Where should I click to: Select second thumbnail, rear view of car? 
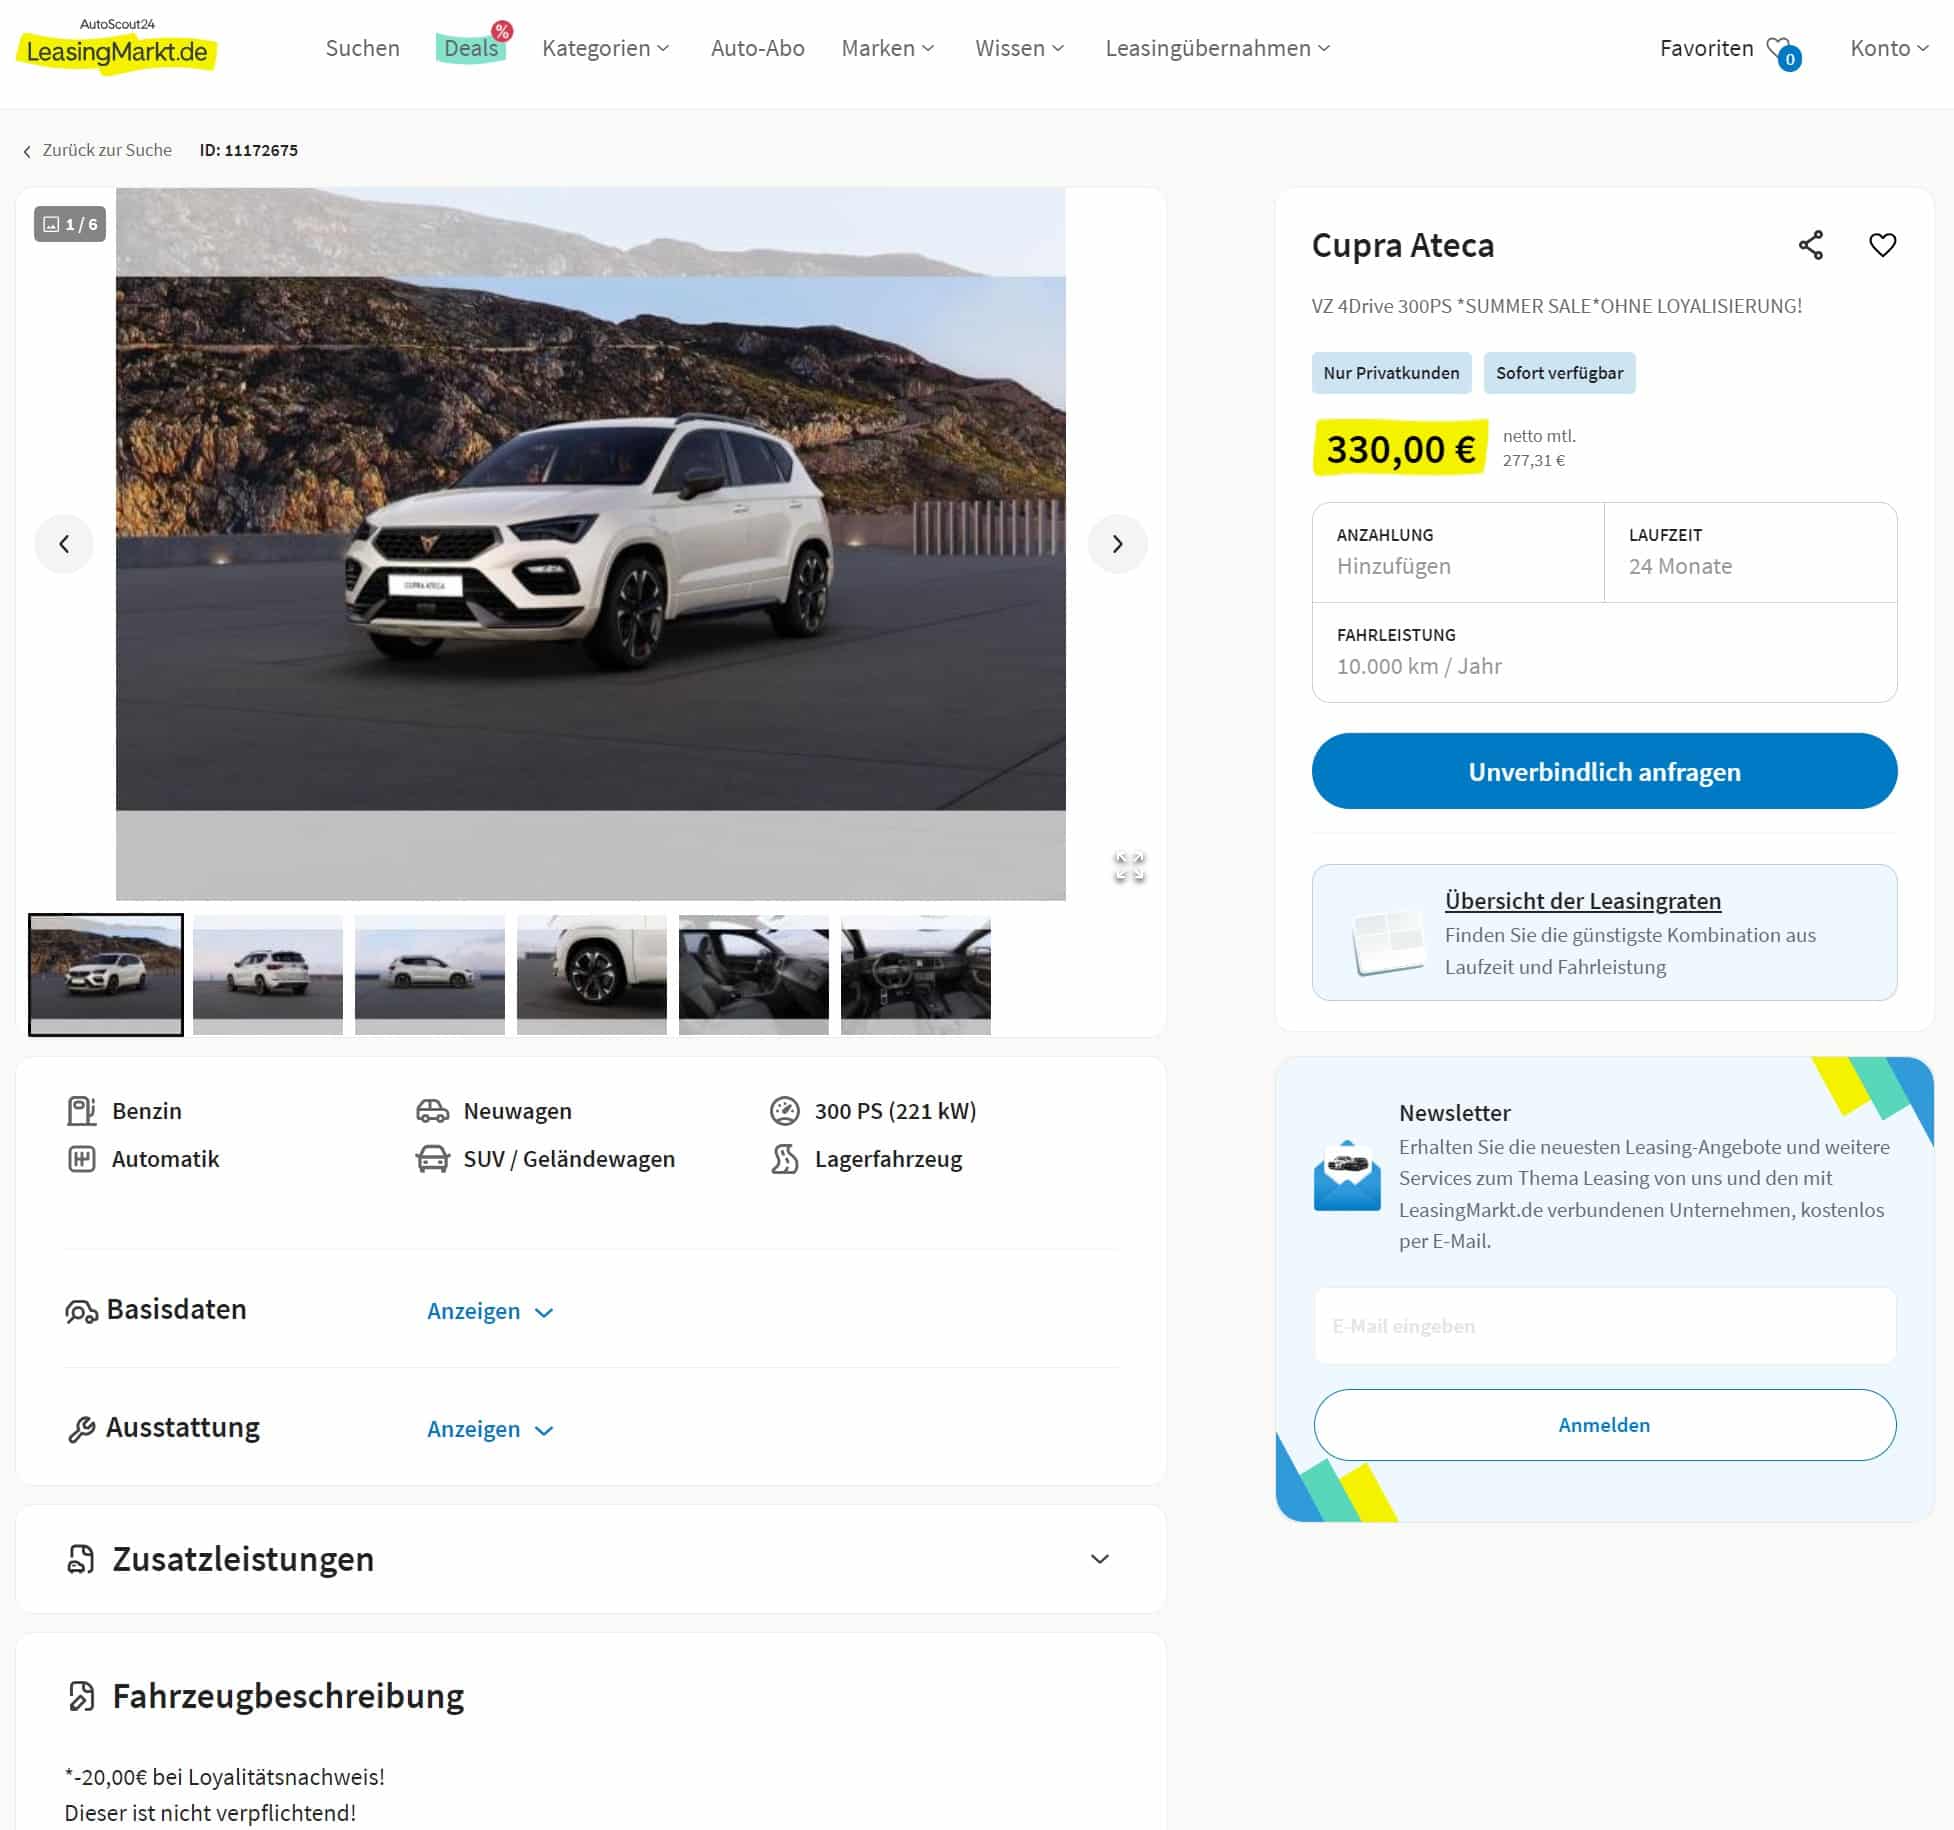268,975
